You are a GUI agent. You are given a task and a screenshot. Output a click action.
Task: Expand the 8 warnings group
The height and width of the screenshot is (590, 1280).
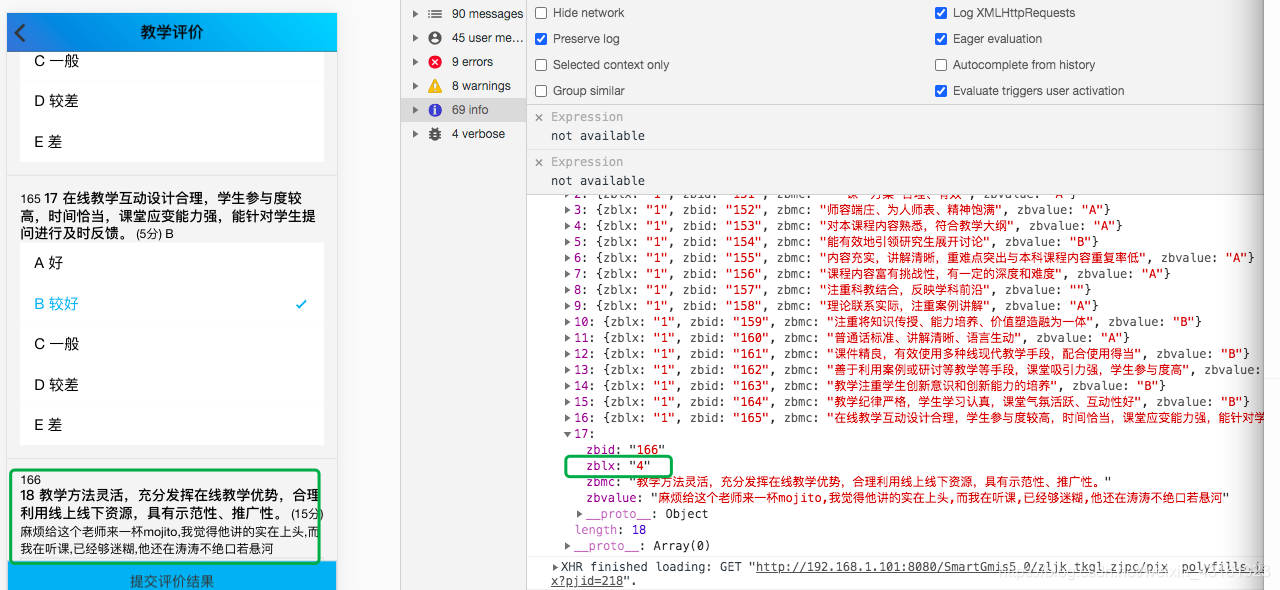click(415, 86)
